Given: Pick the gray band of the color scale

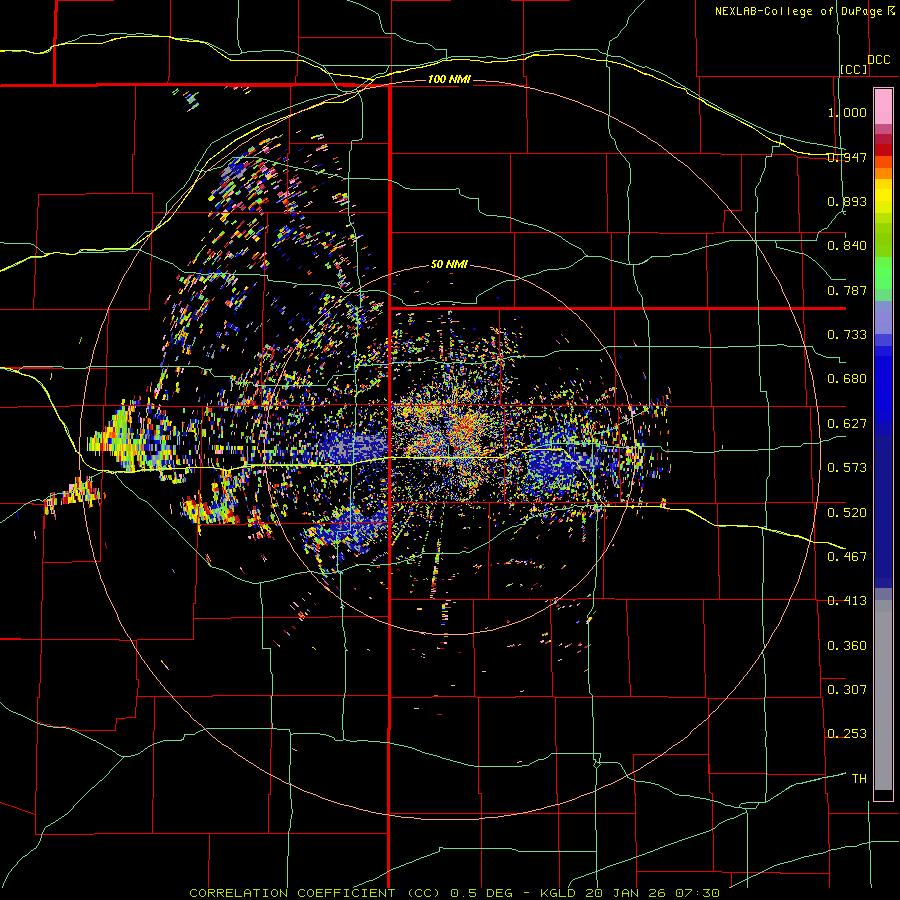Looking at the screenshot, I should pyautogui.click(x=883, y=693).
